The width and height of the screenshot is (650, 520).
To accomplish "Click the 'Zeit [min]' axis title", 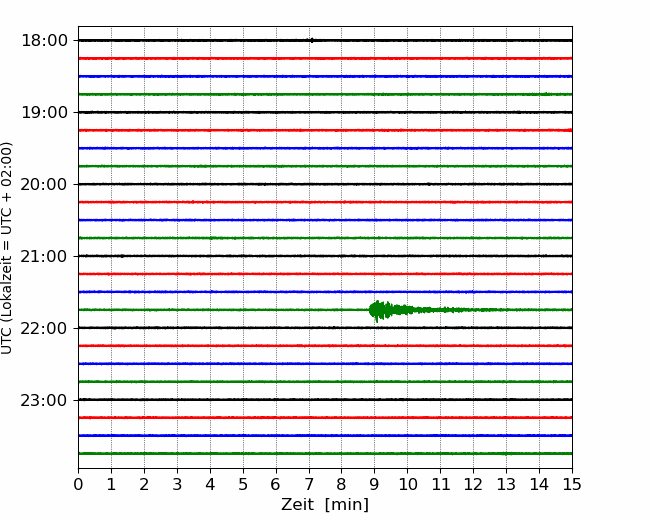I will (x=325, y=505).
